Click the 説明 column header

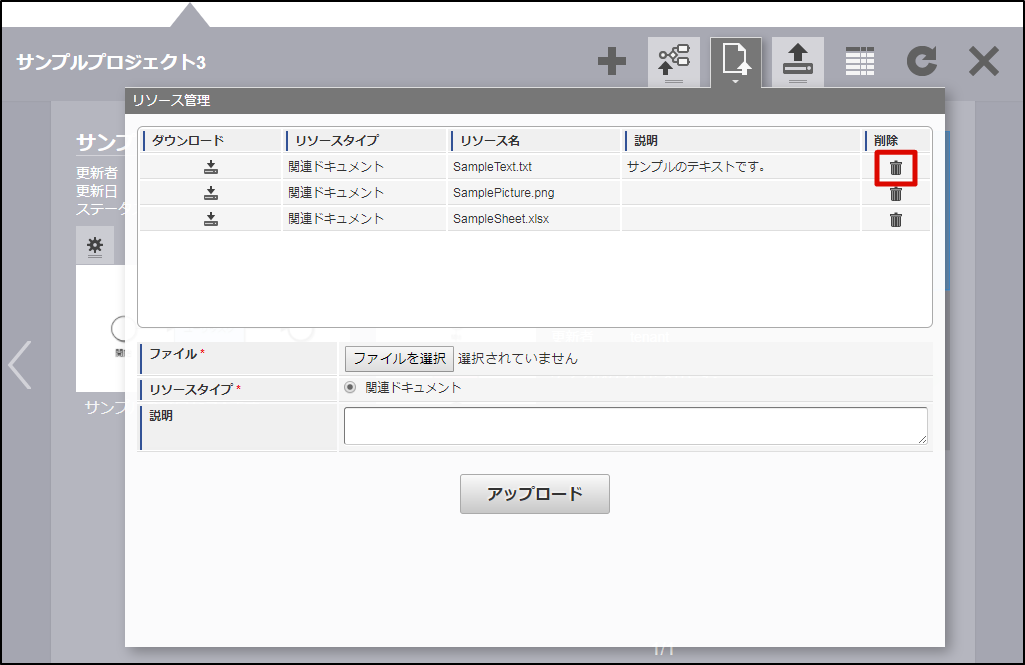741,141
